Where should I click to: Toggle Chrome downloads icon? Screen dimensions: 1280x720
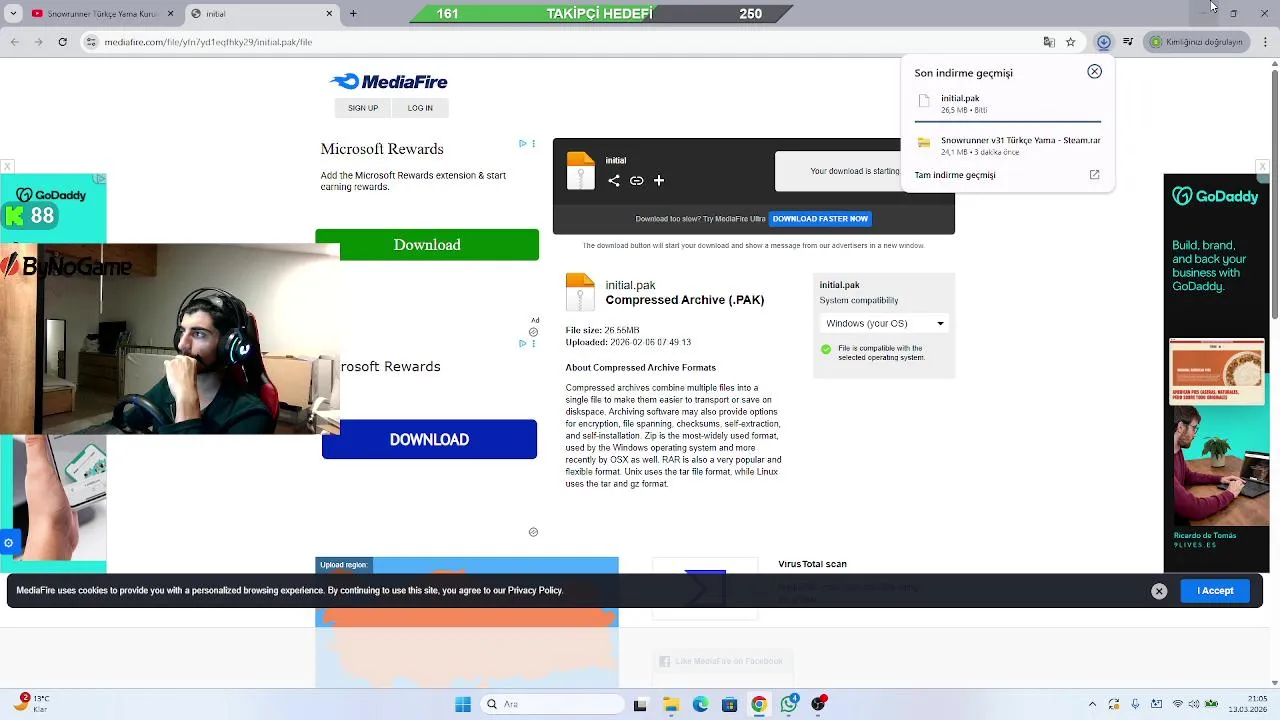1104,42
